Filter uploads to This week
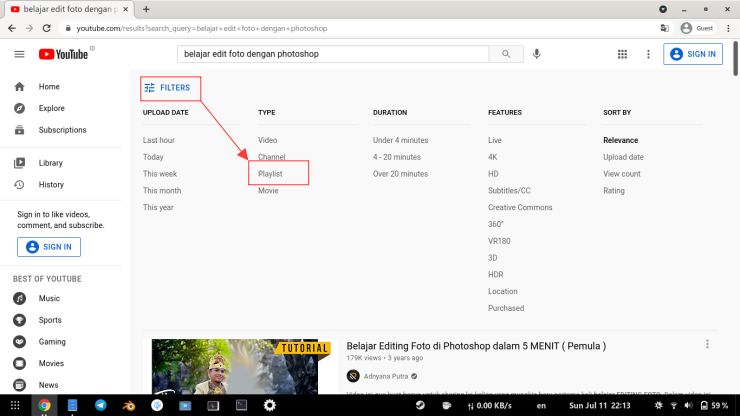Screen dimensions: 740x416 [160, 174]
